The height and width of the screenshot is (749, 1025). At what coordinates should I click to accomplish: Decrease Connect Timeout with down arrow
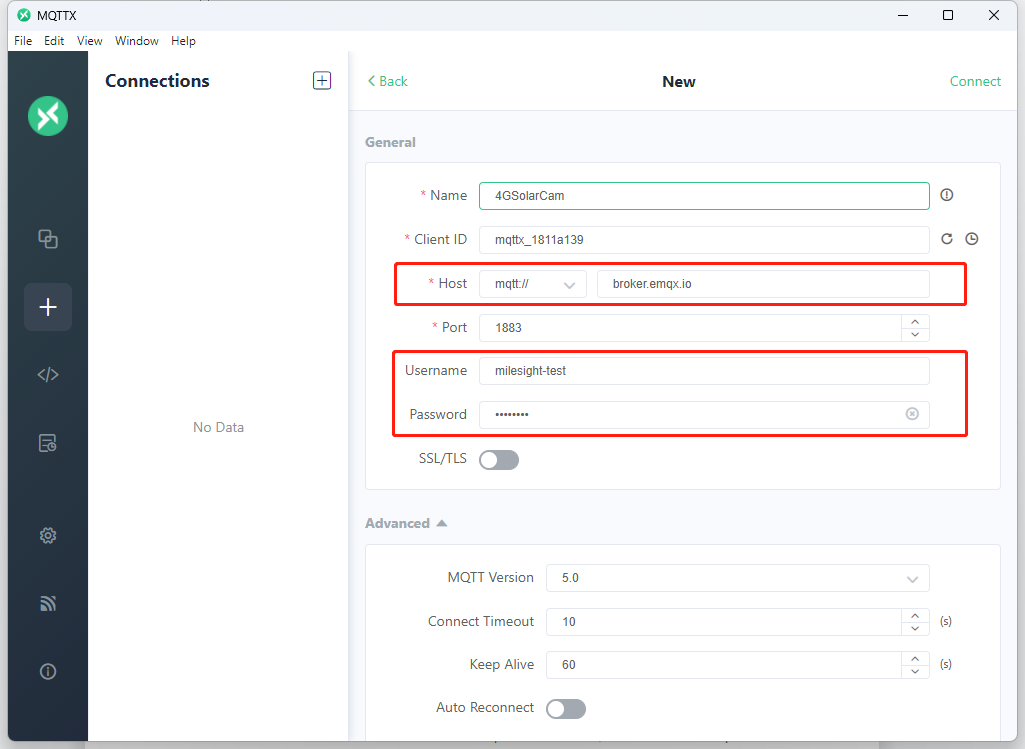click(915, 628)
